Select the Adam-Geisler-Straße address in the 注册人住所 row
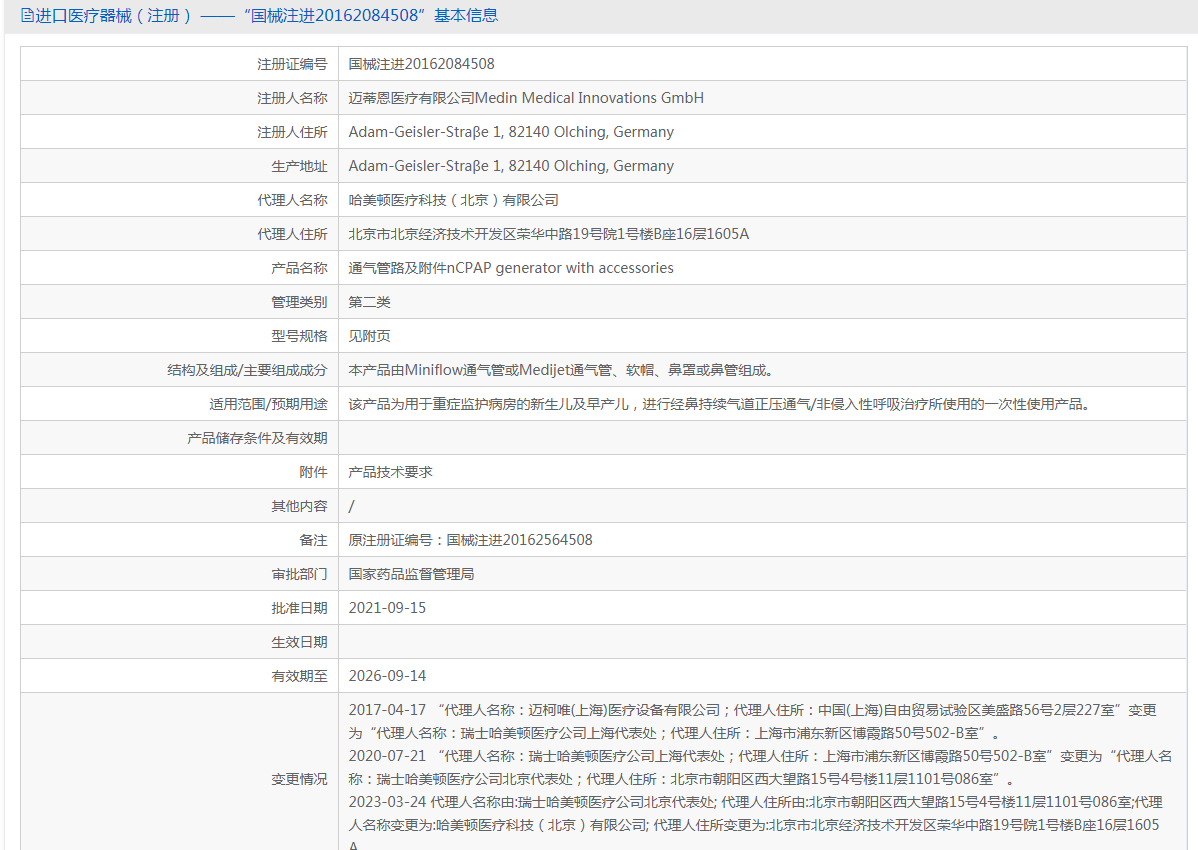 click(511, 132)
